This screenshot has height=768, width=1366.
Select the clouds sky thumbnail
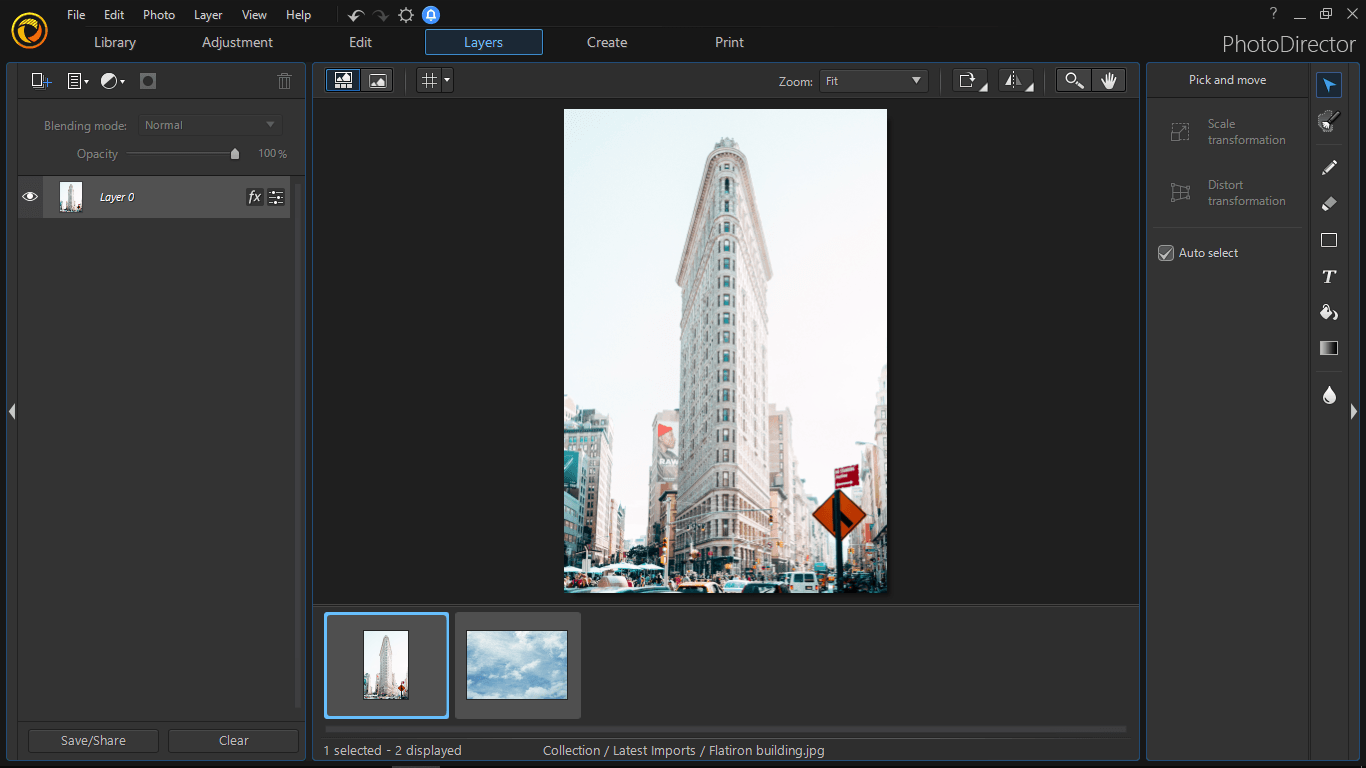coord(517,665)
